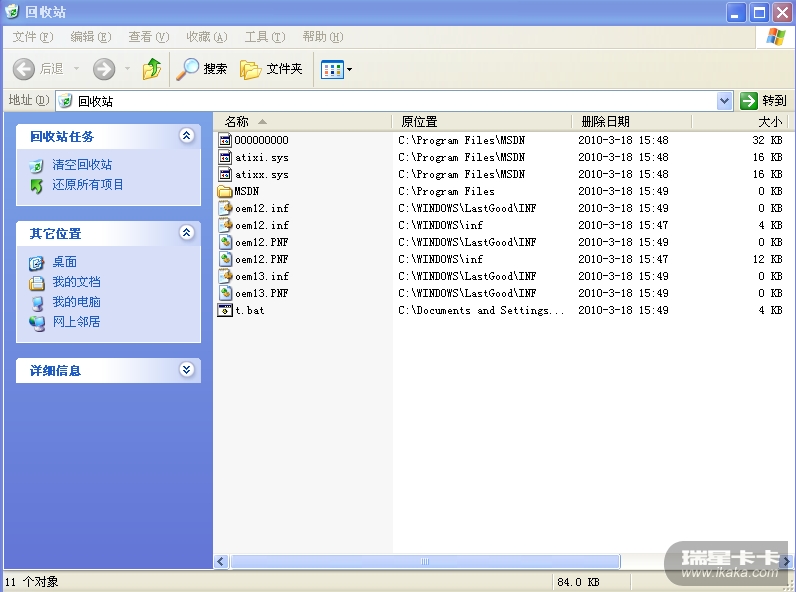Click the oem13.PNF file name
The width and height of the screenshot is (796, 592).
click(x=261, y=293)
